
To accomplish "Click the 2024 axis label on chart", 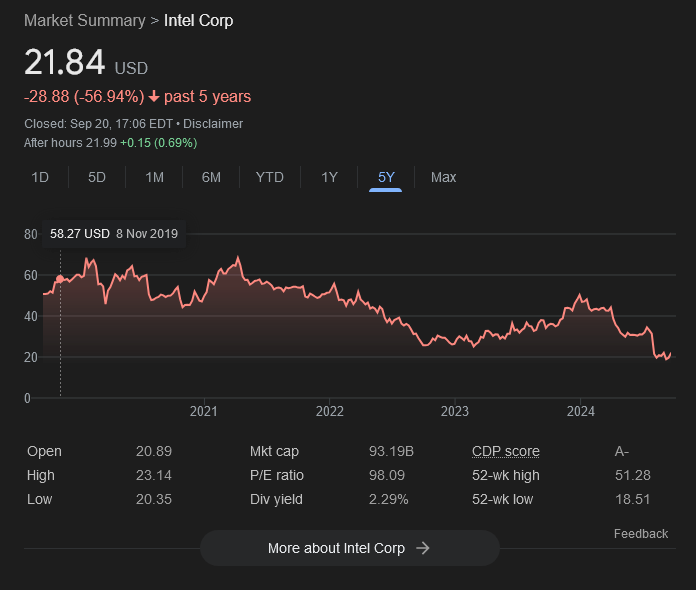I will 581,411.
